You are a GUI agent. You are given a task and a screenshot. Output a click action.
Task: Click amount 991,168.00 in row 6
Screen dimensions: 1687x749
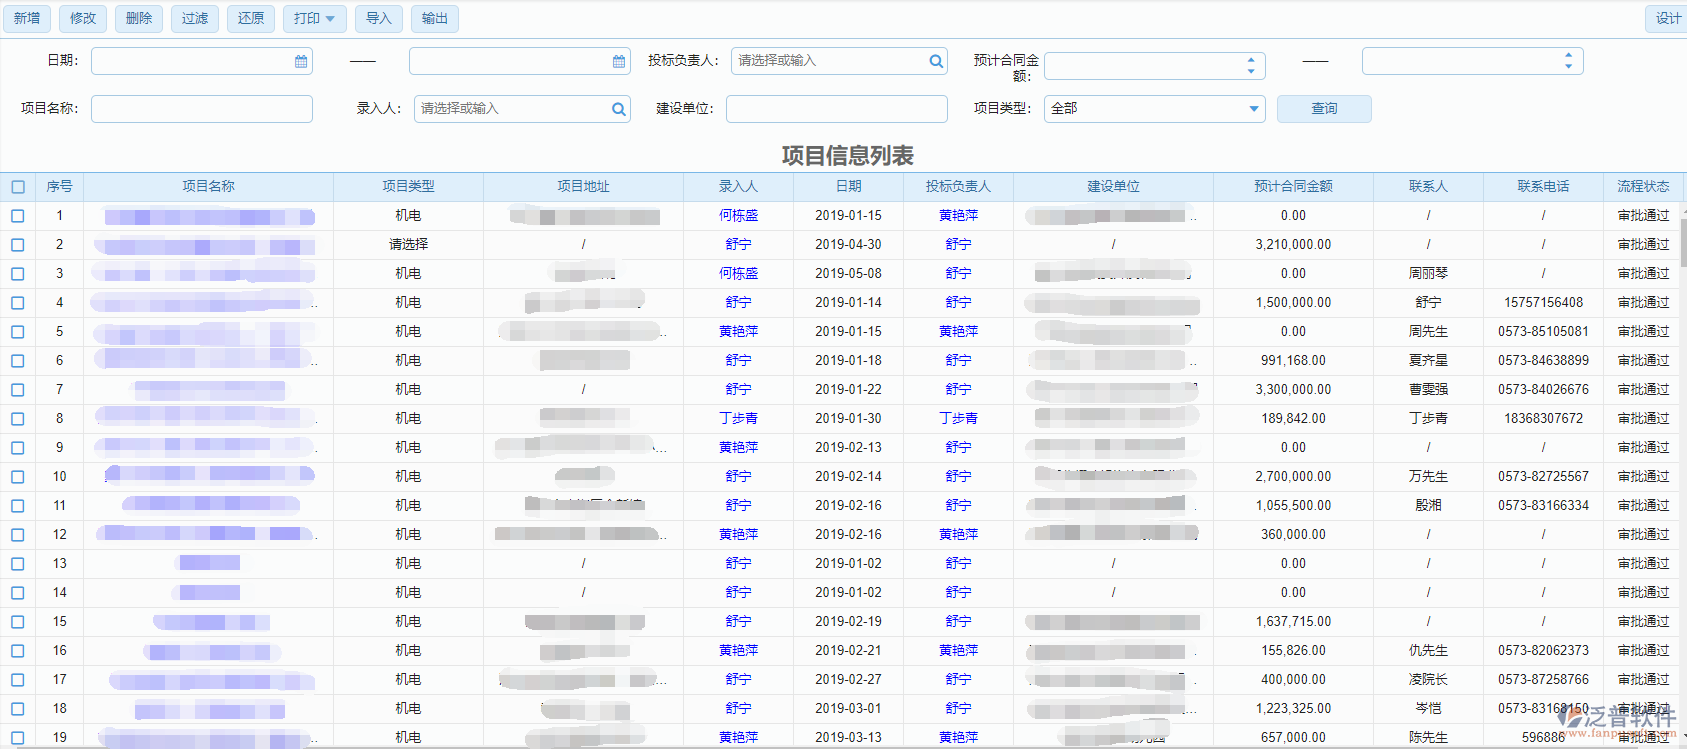[x=1293, y=361]
